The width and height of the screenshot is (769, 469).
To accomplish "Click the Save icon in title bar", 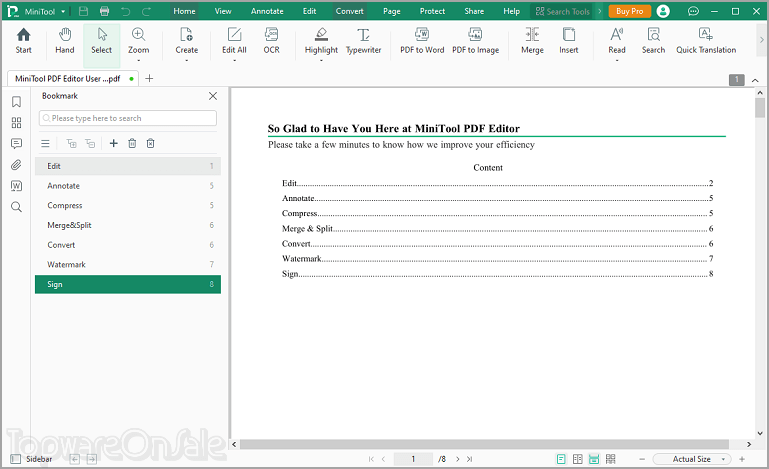I will coord(83,11).
